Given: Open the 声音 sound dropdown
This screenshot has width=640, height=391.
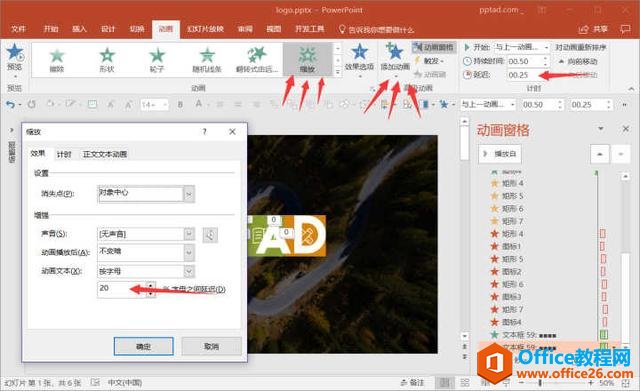Looking at the screenshot, I should click(189, 234).
